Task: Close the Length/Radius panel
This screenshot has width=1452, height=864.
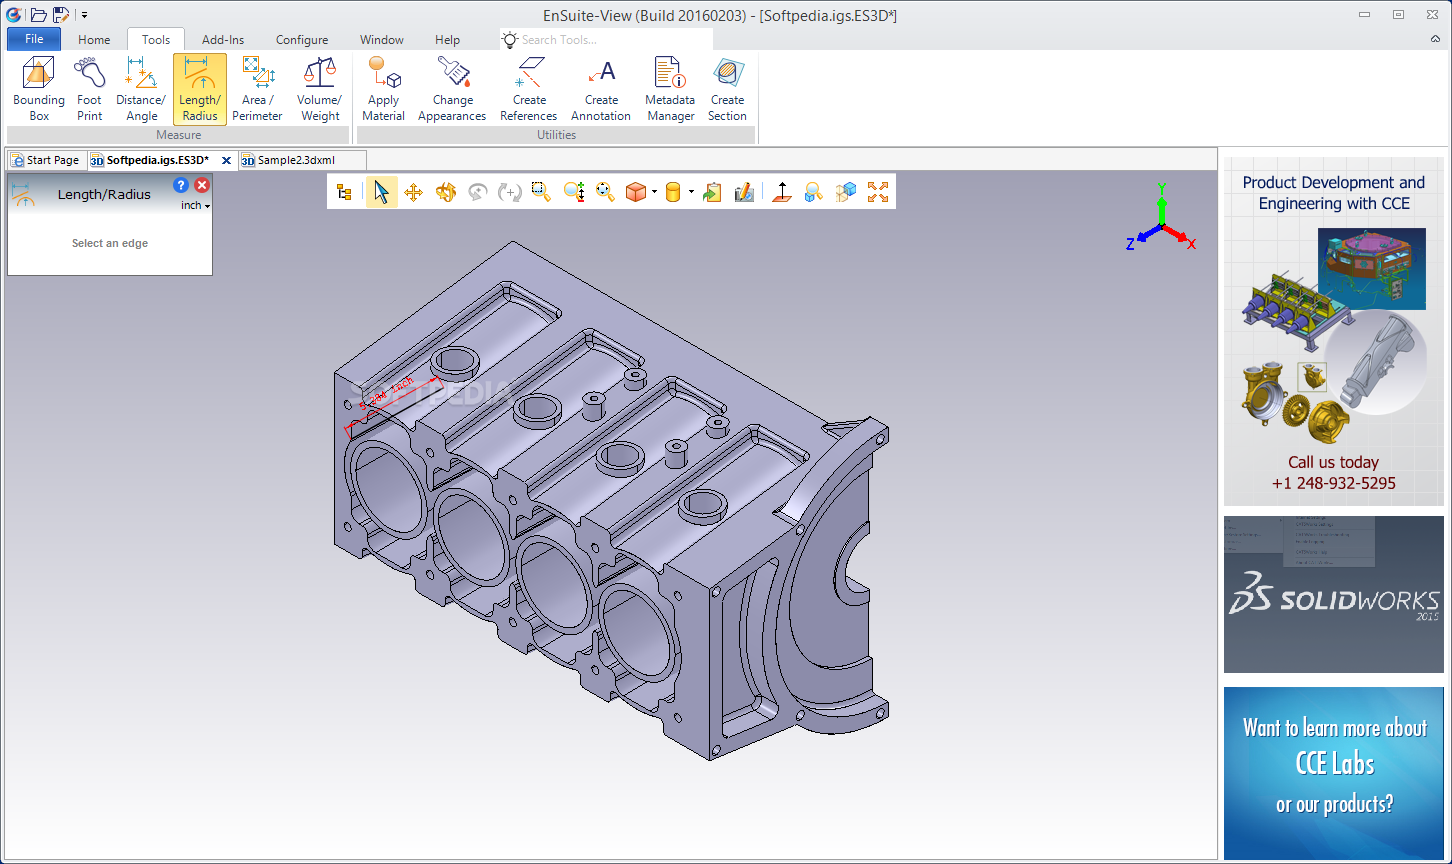Action: click(x=202, y=185)
